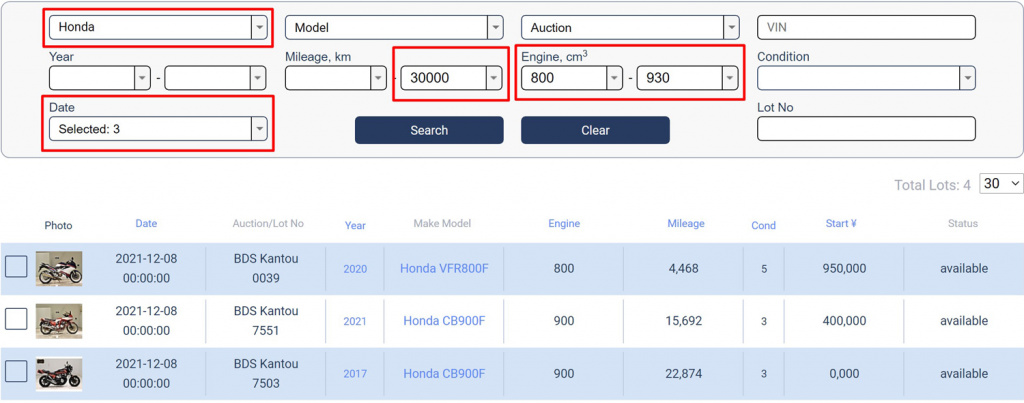
Task: Open the lot 7503 motorcycle photo thumbnail
Action: click(59, 374)
